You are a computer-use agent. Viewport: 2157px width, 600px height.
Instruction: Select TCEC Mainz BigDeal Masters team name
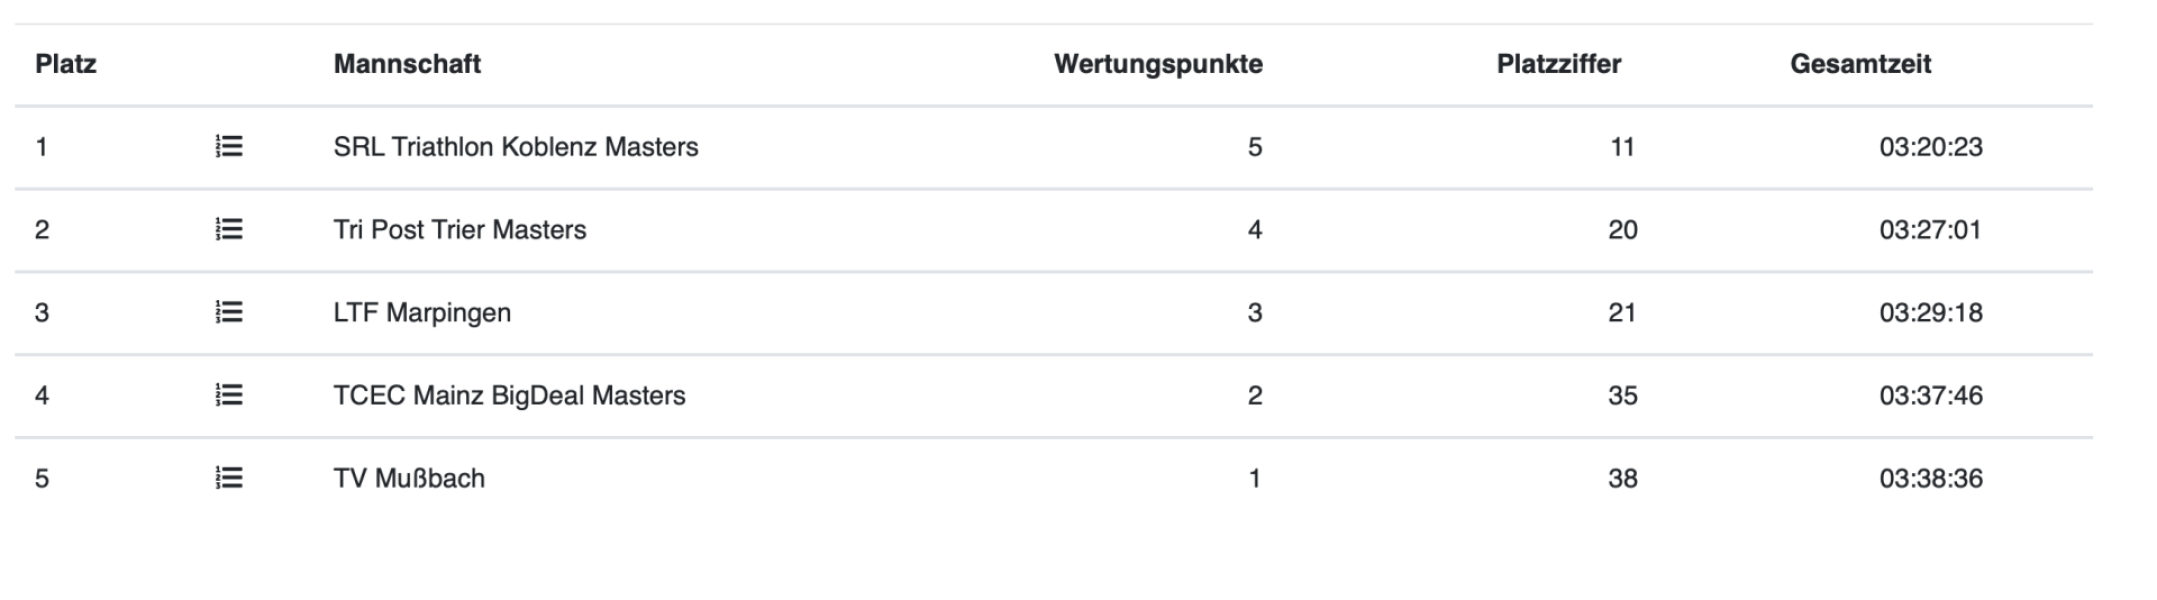[509, 396]
